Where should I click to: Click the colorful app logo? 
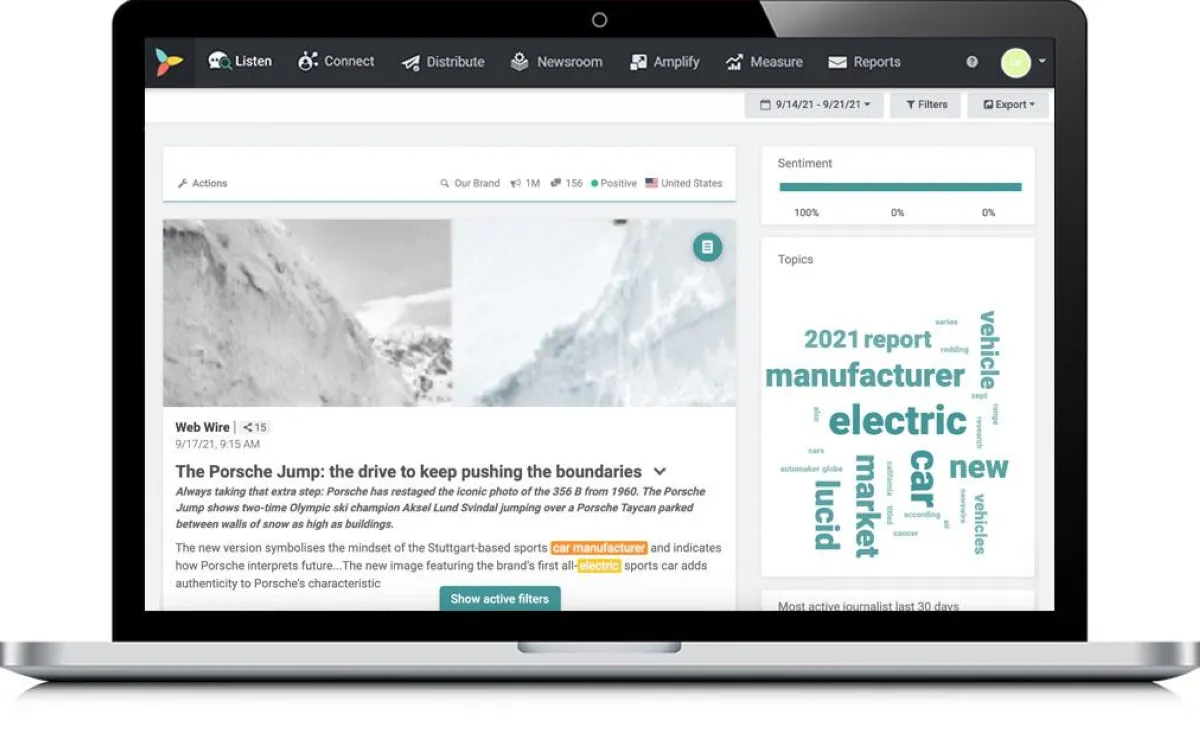(169, 62)
